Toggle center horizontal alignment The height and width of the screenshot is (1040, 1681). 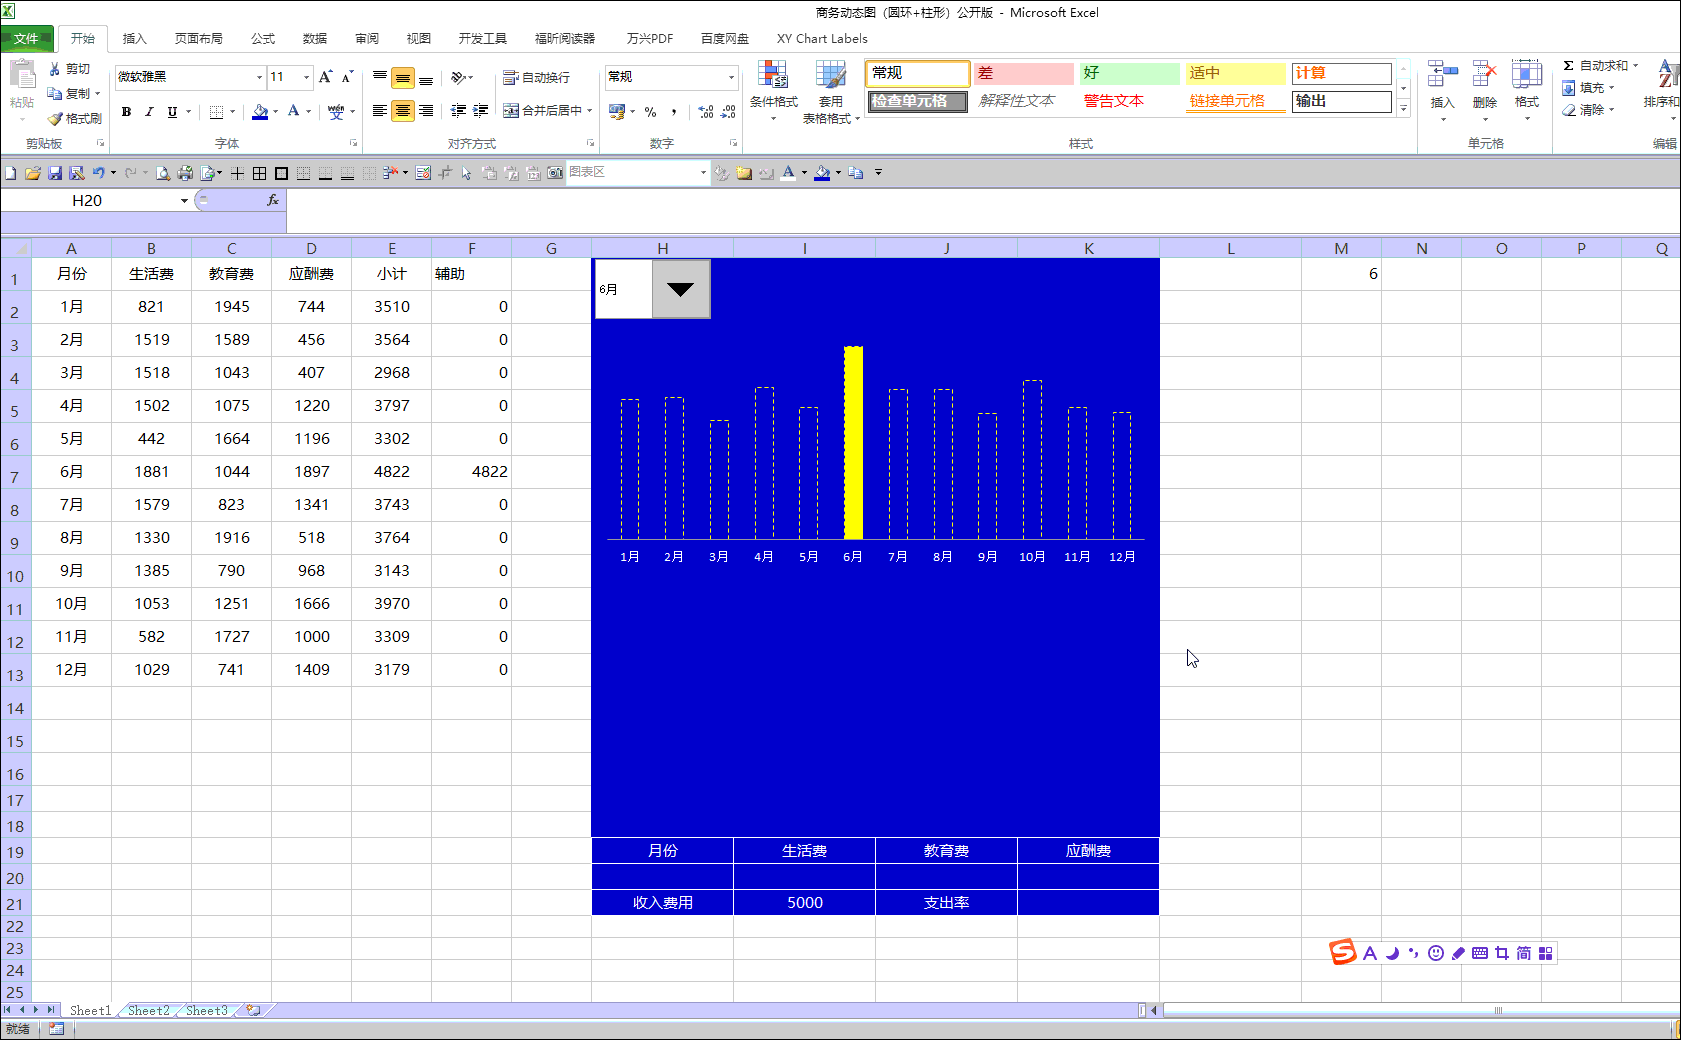[x=403, y=111]
